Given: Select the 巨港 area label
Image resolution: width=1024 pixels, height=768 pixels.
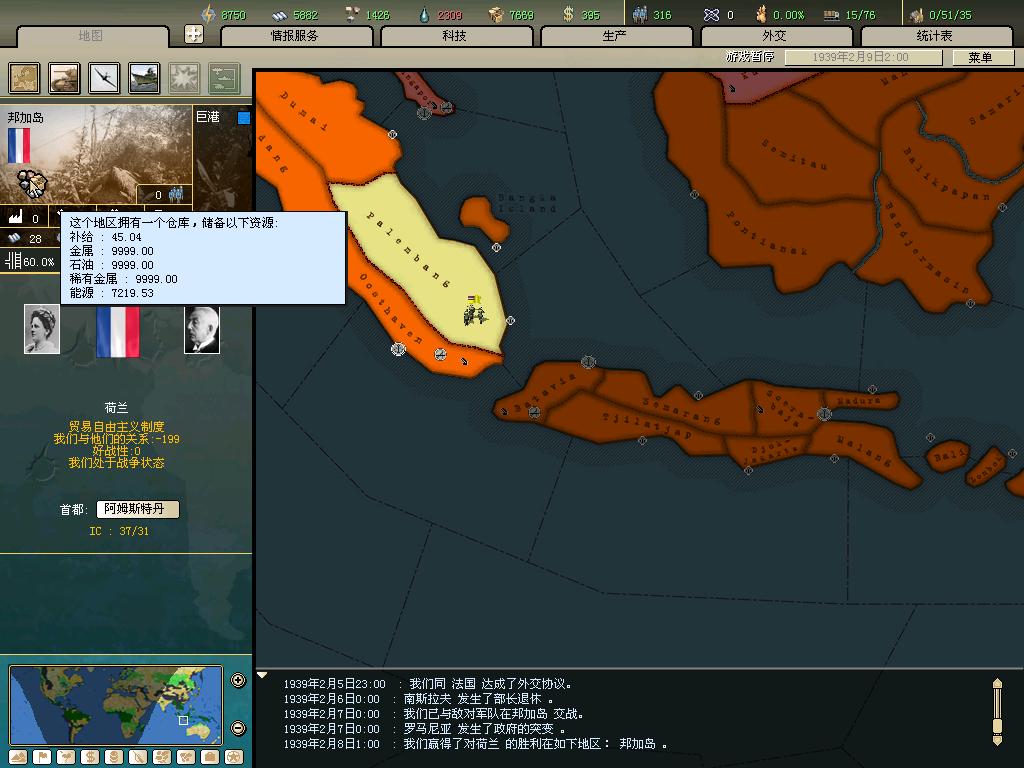Looking at the screenshot, I should (x=208, y=117).
